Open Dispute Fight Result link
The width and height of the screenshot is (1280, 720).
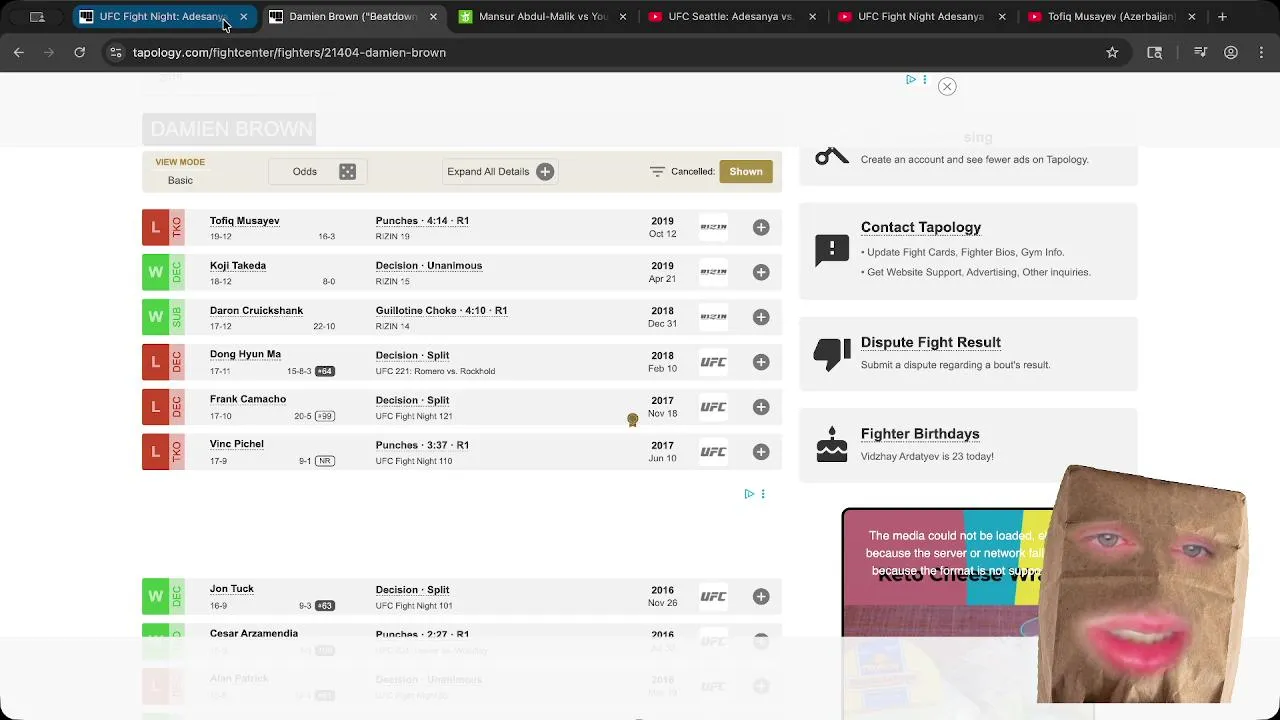(x=931, y=342)
